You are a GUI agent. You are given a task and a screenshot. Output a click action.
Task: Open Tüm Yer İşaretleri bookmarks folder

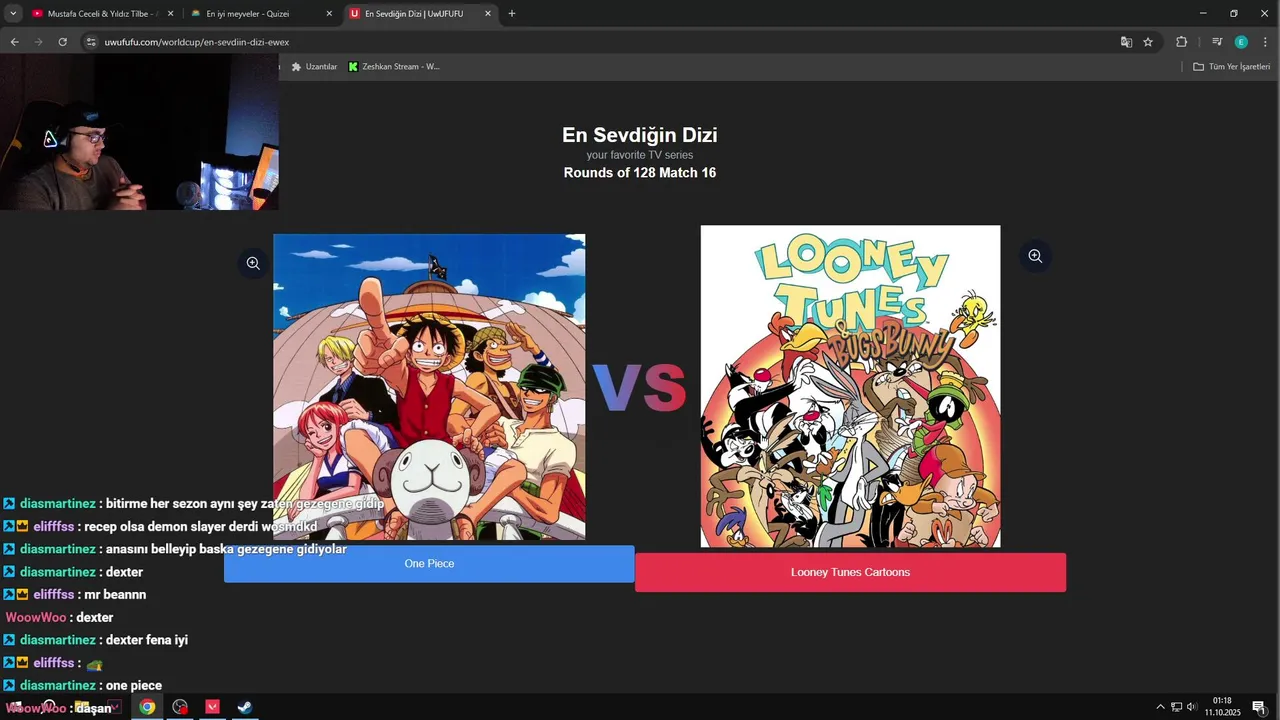click(x=1231, y=67)
